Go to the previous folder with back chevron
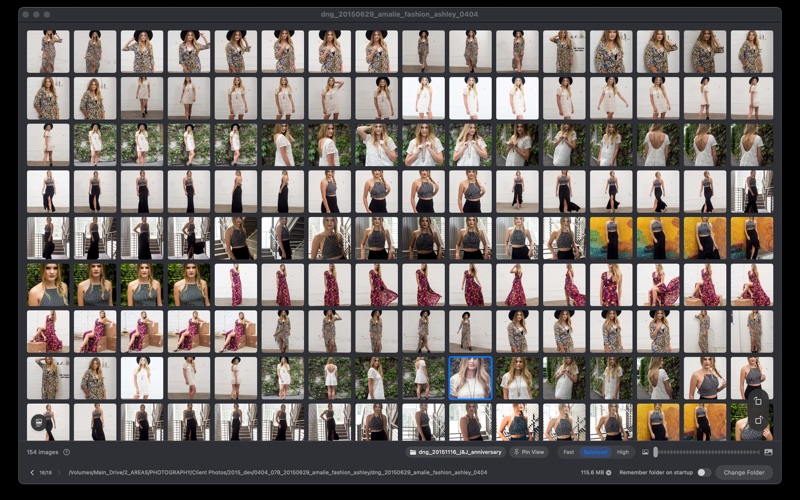Viewport: 800px width, 500px height. point(32,472)
